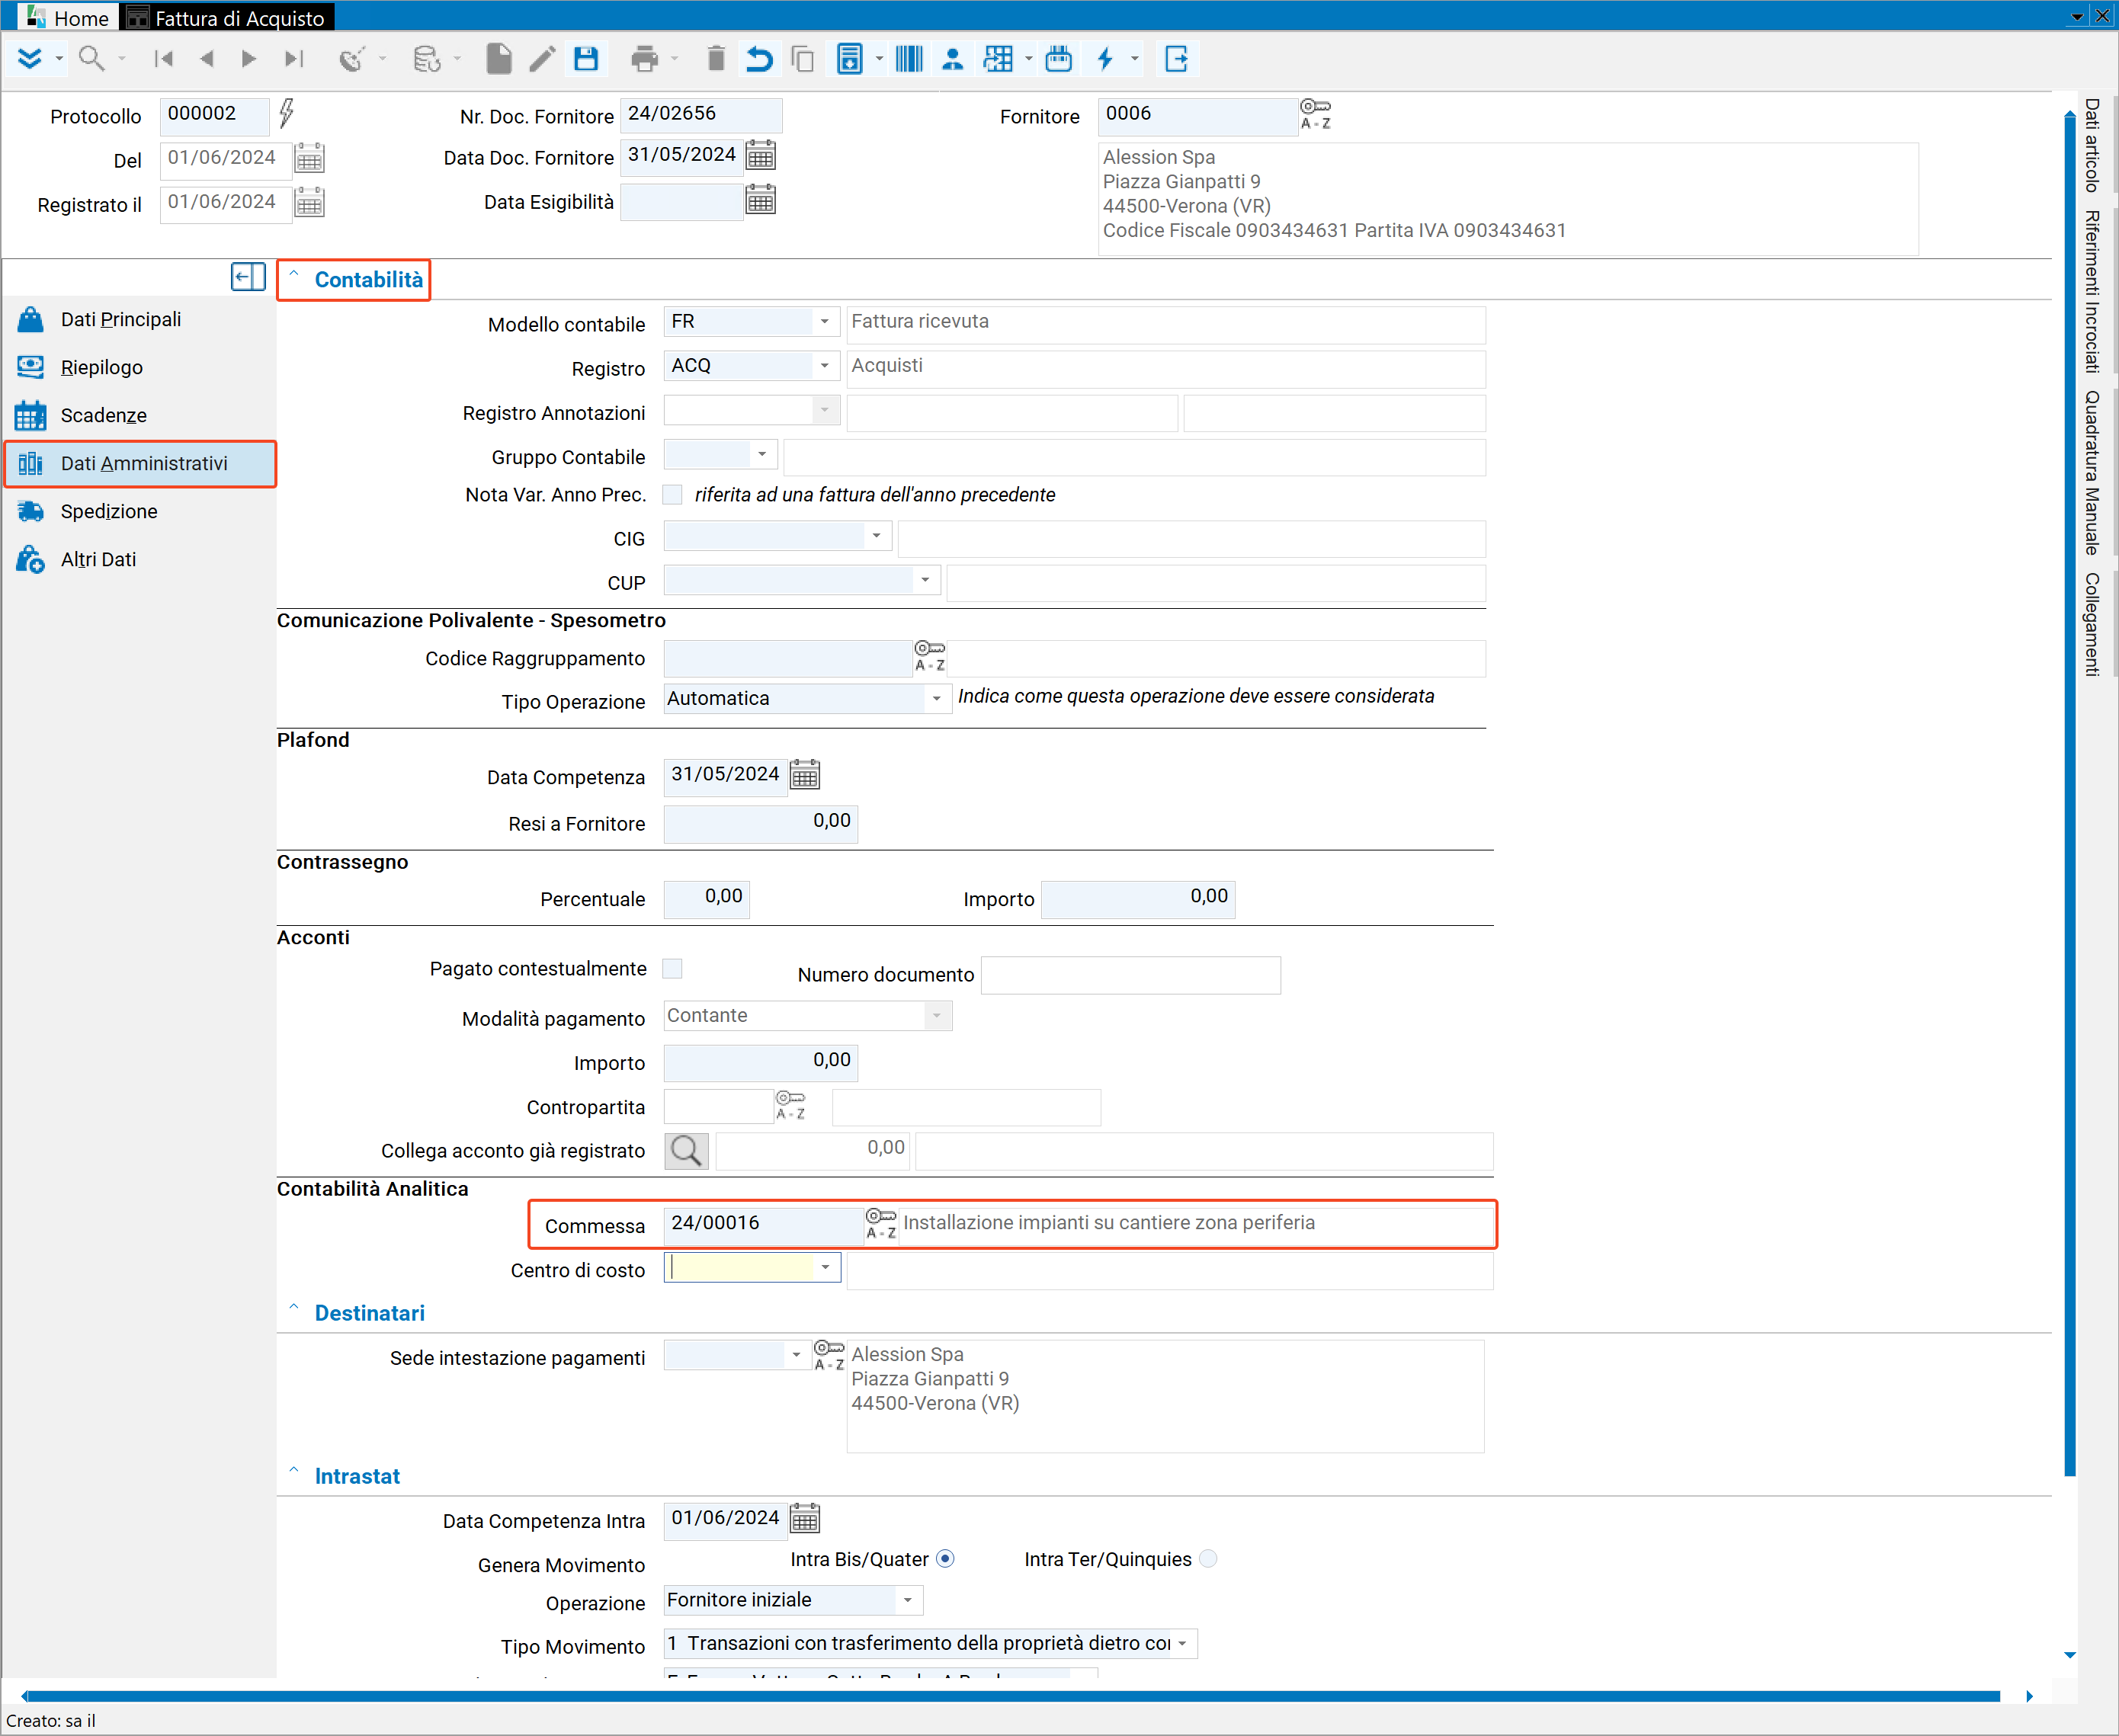Click the save floppy disk icon

click(x=586, y=59)
